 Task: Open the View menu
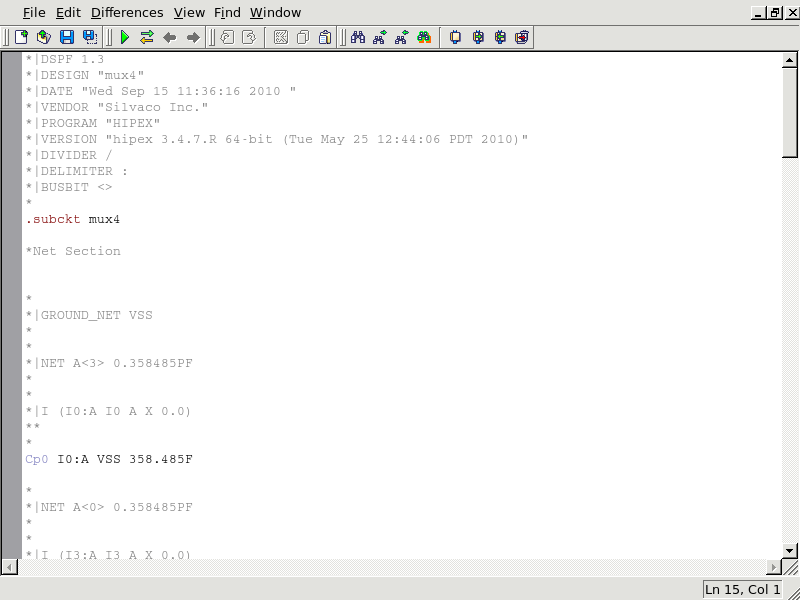(x=189, y=13)
